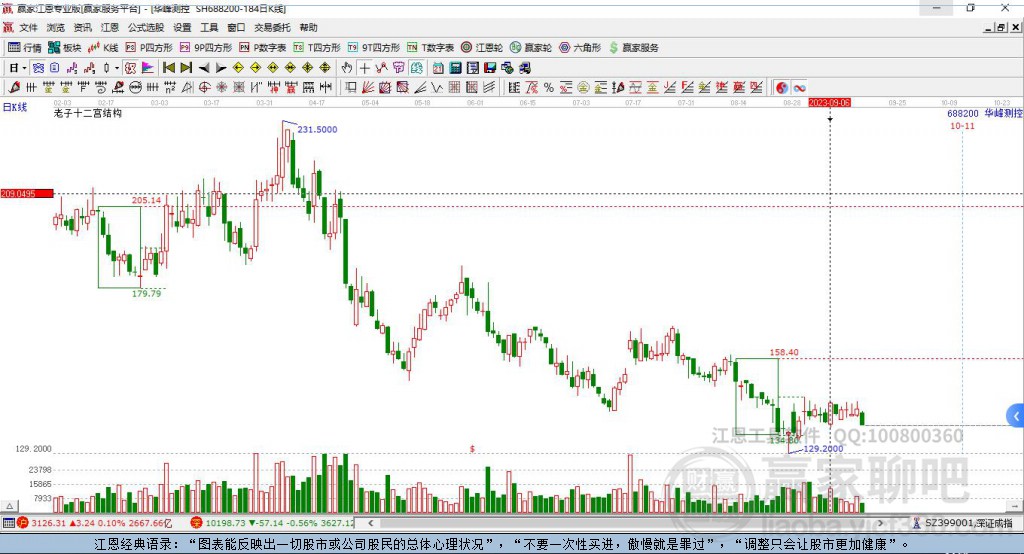Open the calendar icon showing 21
This screenshot has width=1024, height=554.
438,68
